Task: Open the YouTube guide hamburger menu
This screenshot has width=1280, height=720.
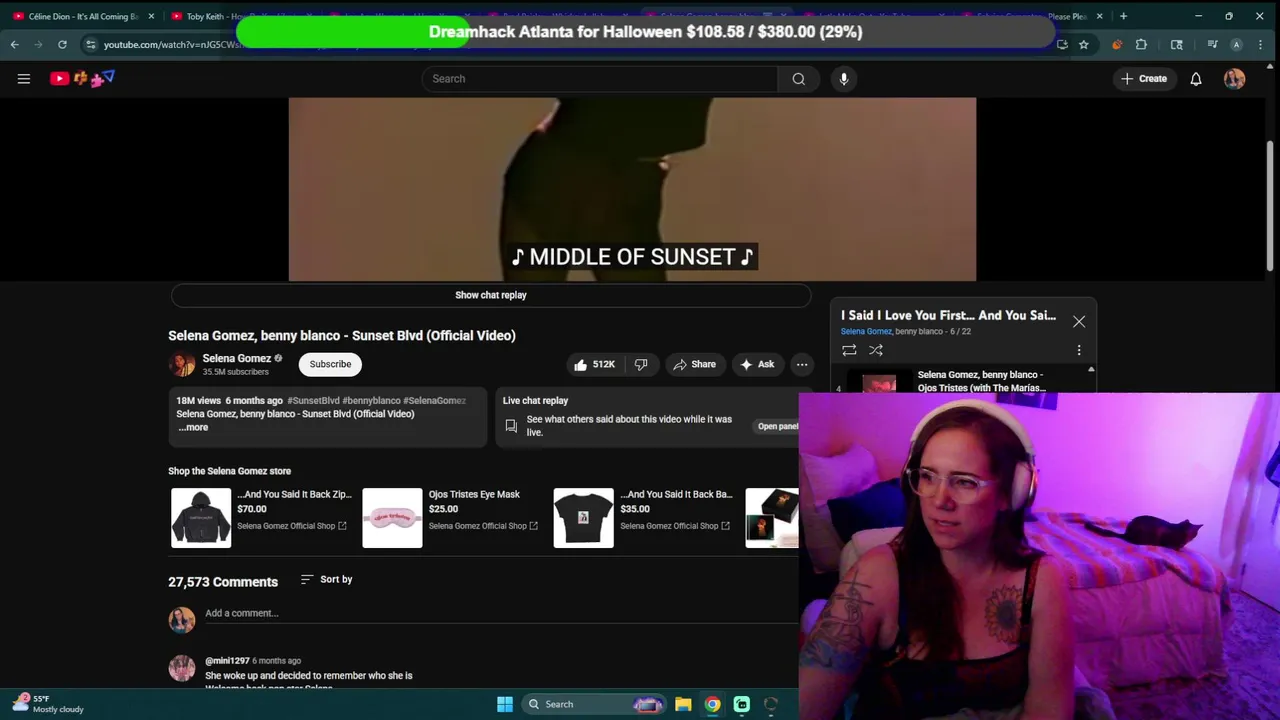Action: coord(24,79)
